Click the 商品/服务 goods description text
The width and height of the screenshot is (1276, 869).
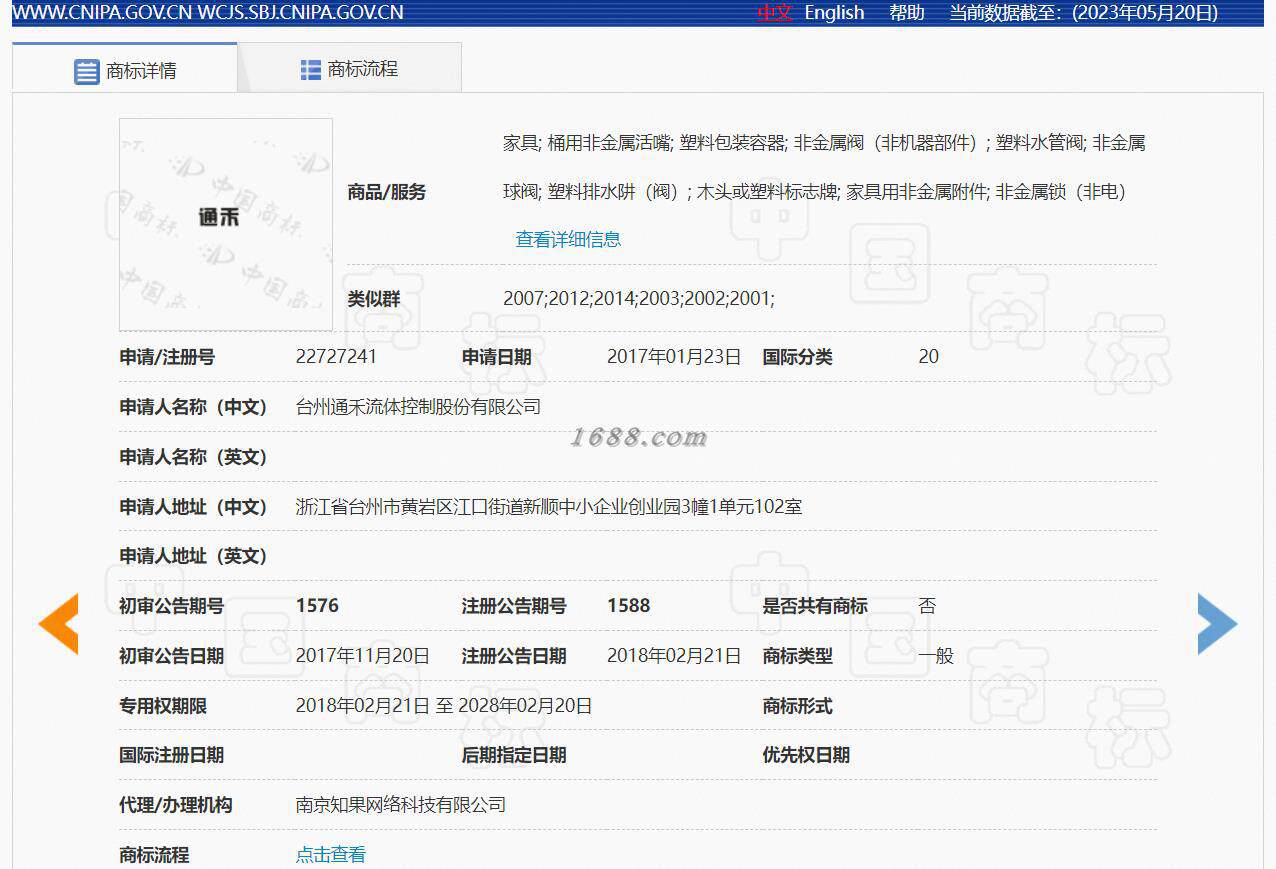coord(824,167)
